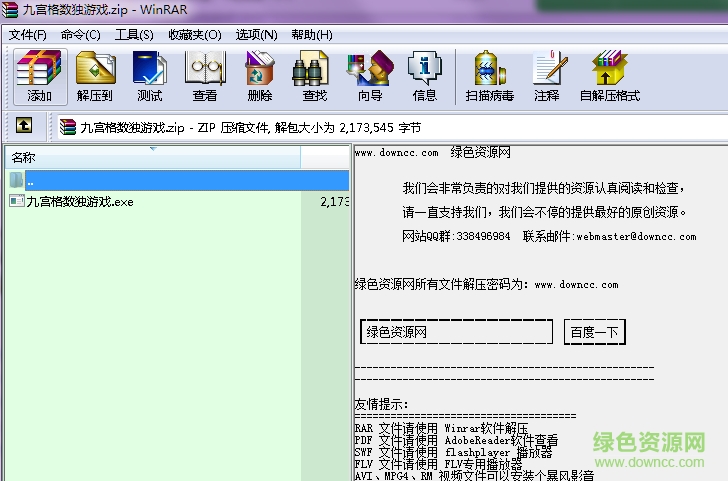Open the 选项(N) menu
728x481 pixels.
click(x=256, y=35)
